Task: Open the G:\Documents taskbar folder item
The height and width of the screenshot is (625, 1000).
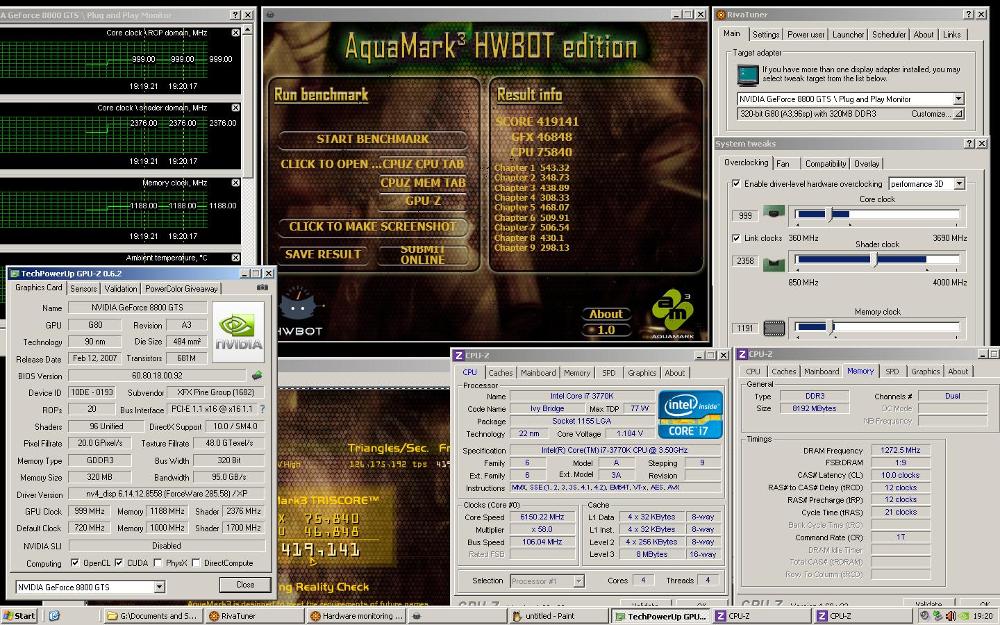Action: coord(152,616)
